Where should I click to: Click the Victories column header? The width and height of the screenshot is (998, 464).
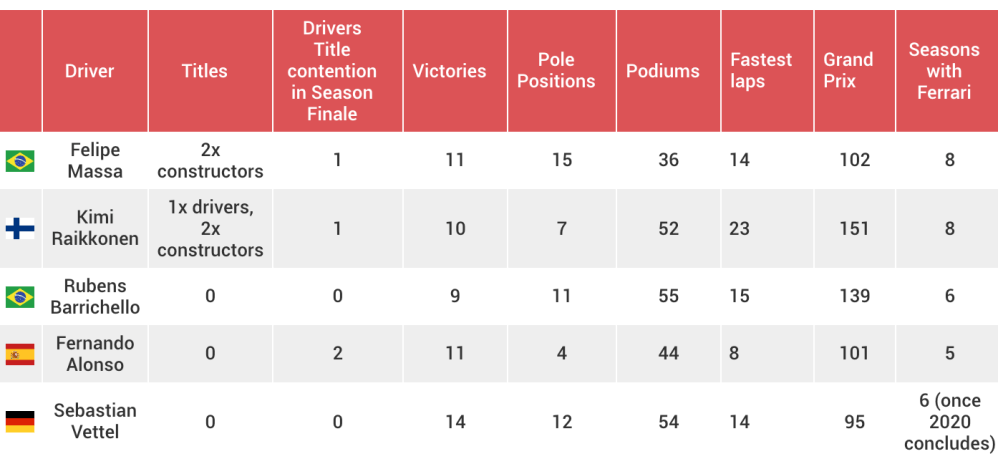449,71
